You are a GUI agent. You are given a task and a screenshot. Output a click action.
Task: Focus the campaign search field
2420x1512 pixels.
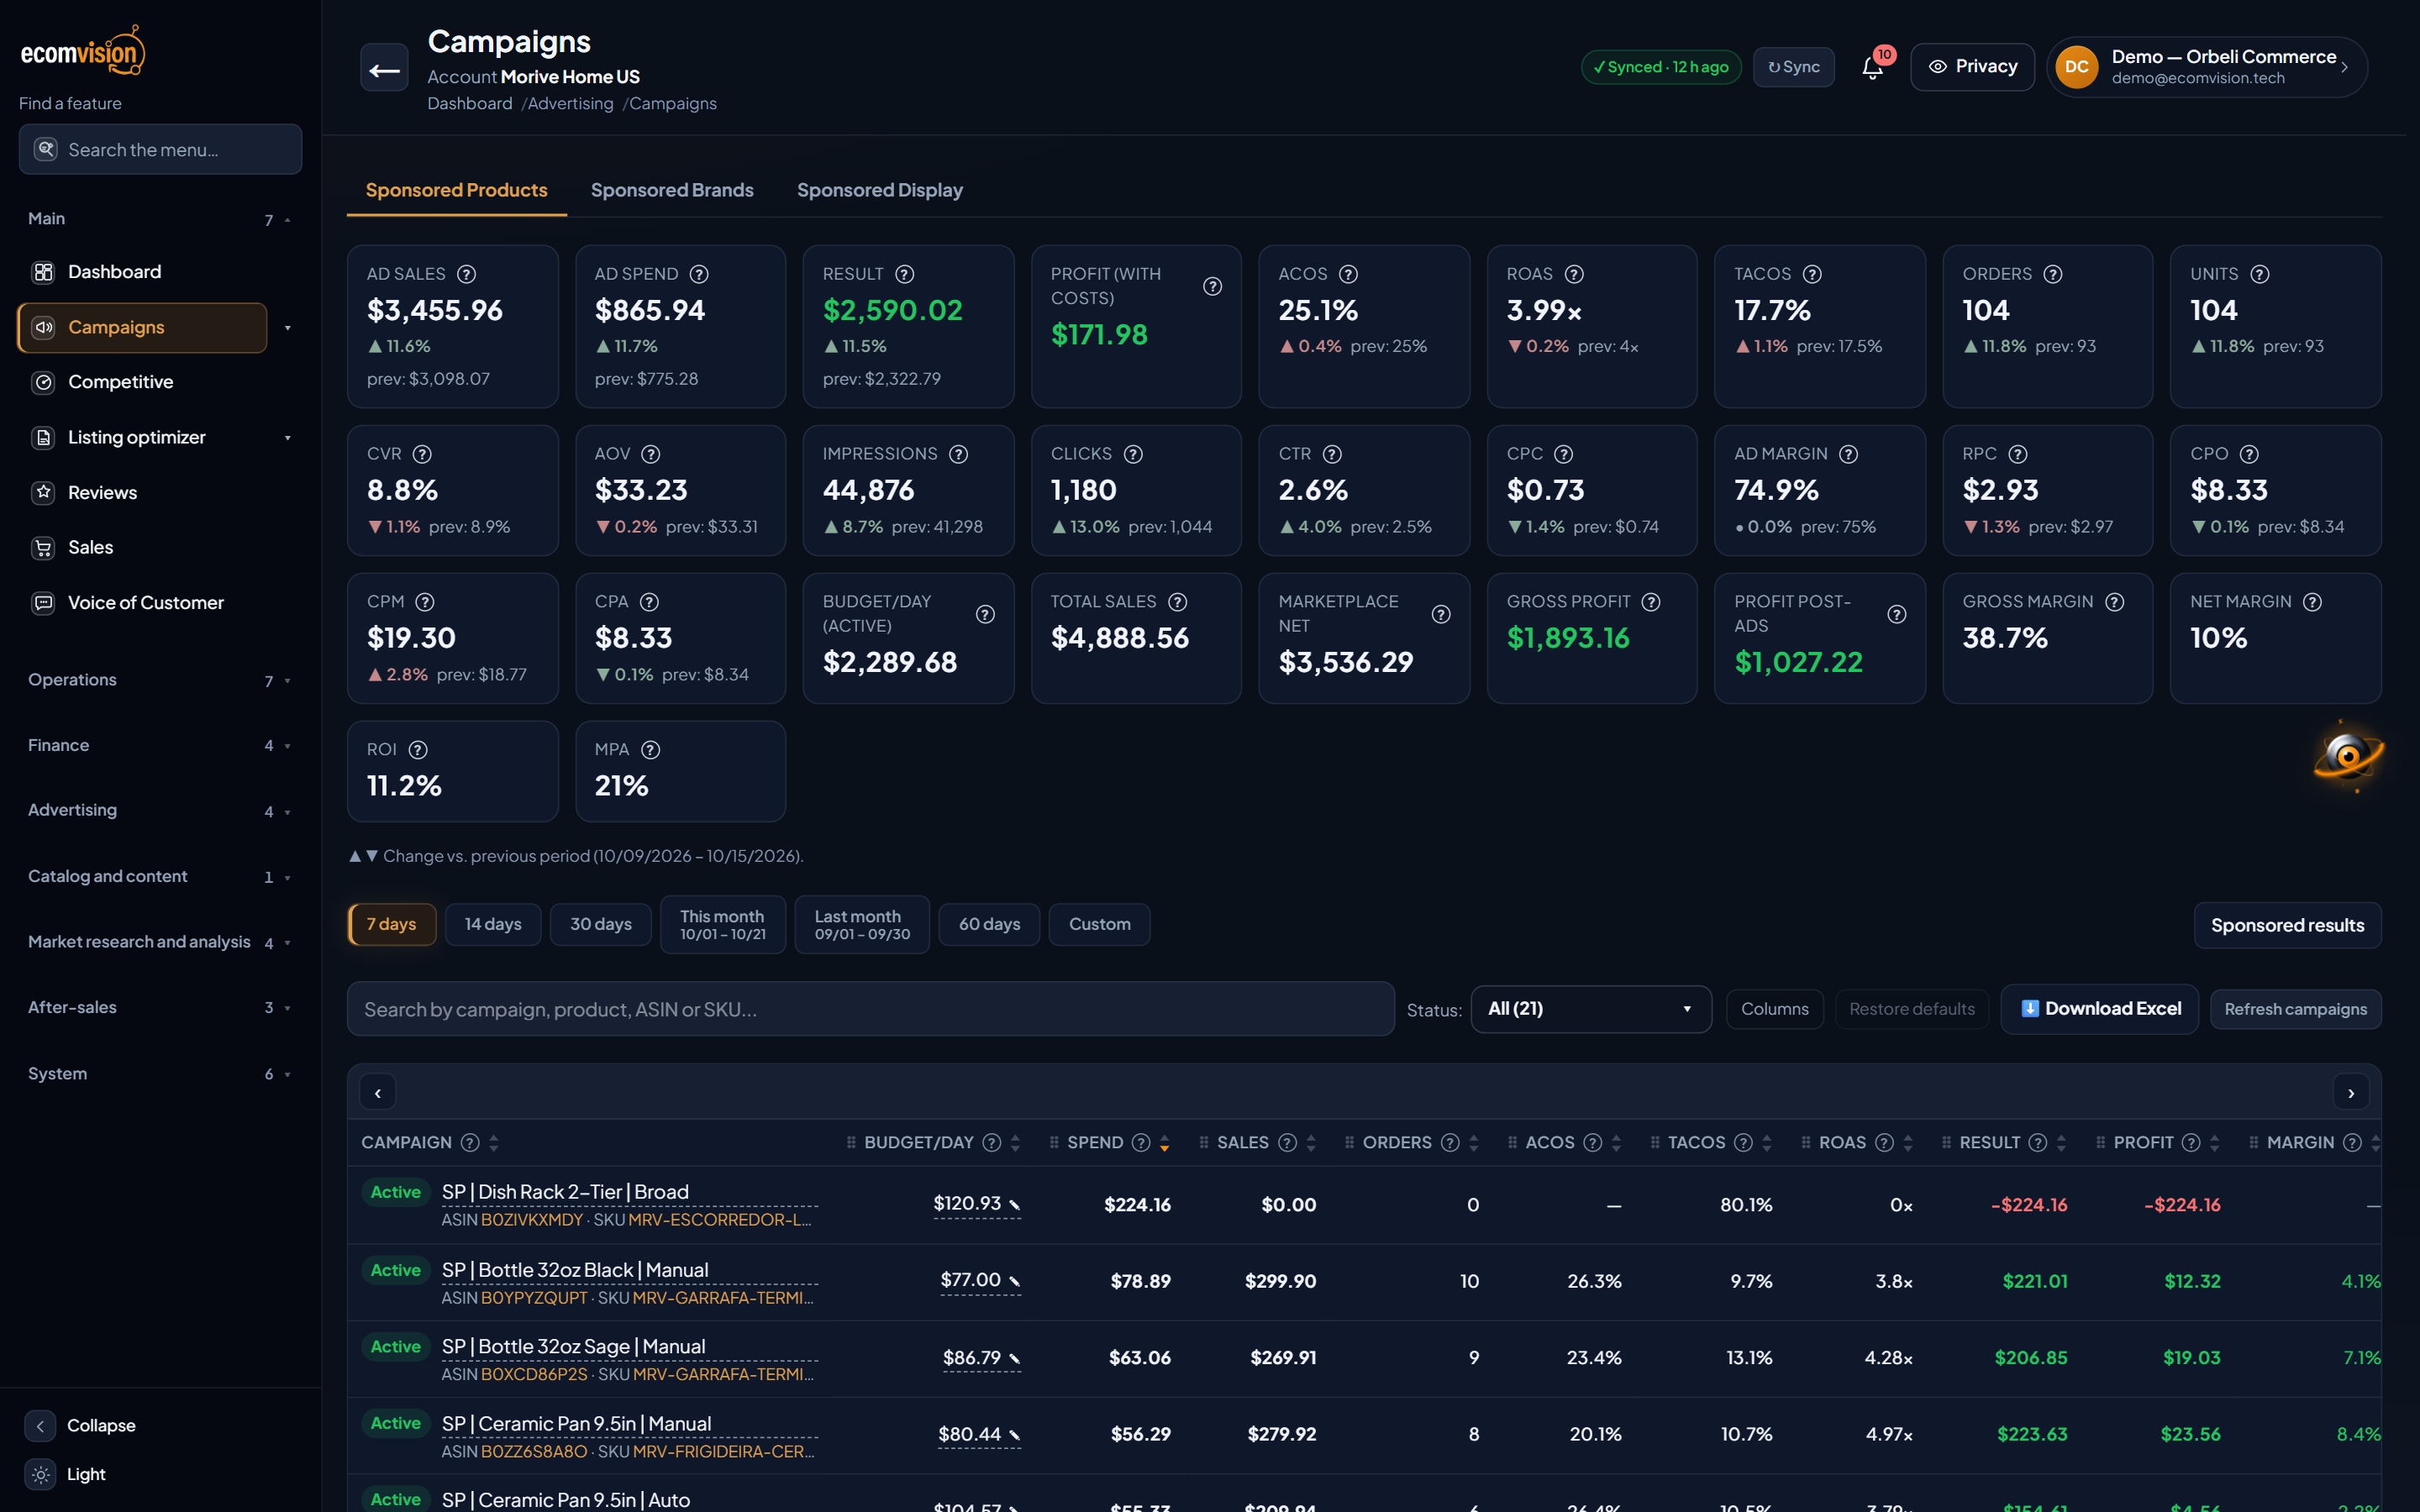click(x=870, y=1009)
